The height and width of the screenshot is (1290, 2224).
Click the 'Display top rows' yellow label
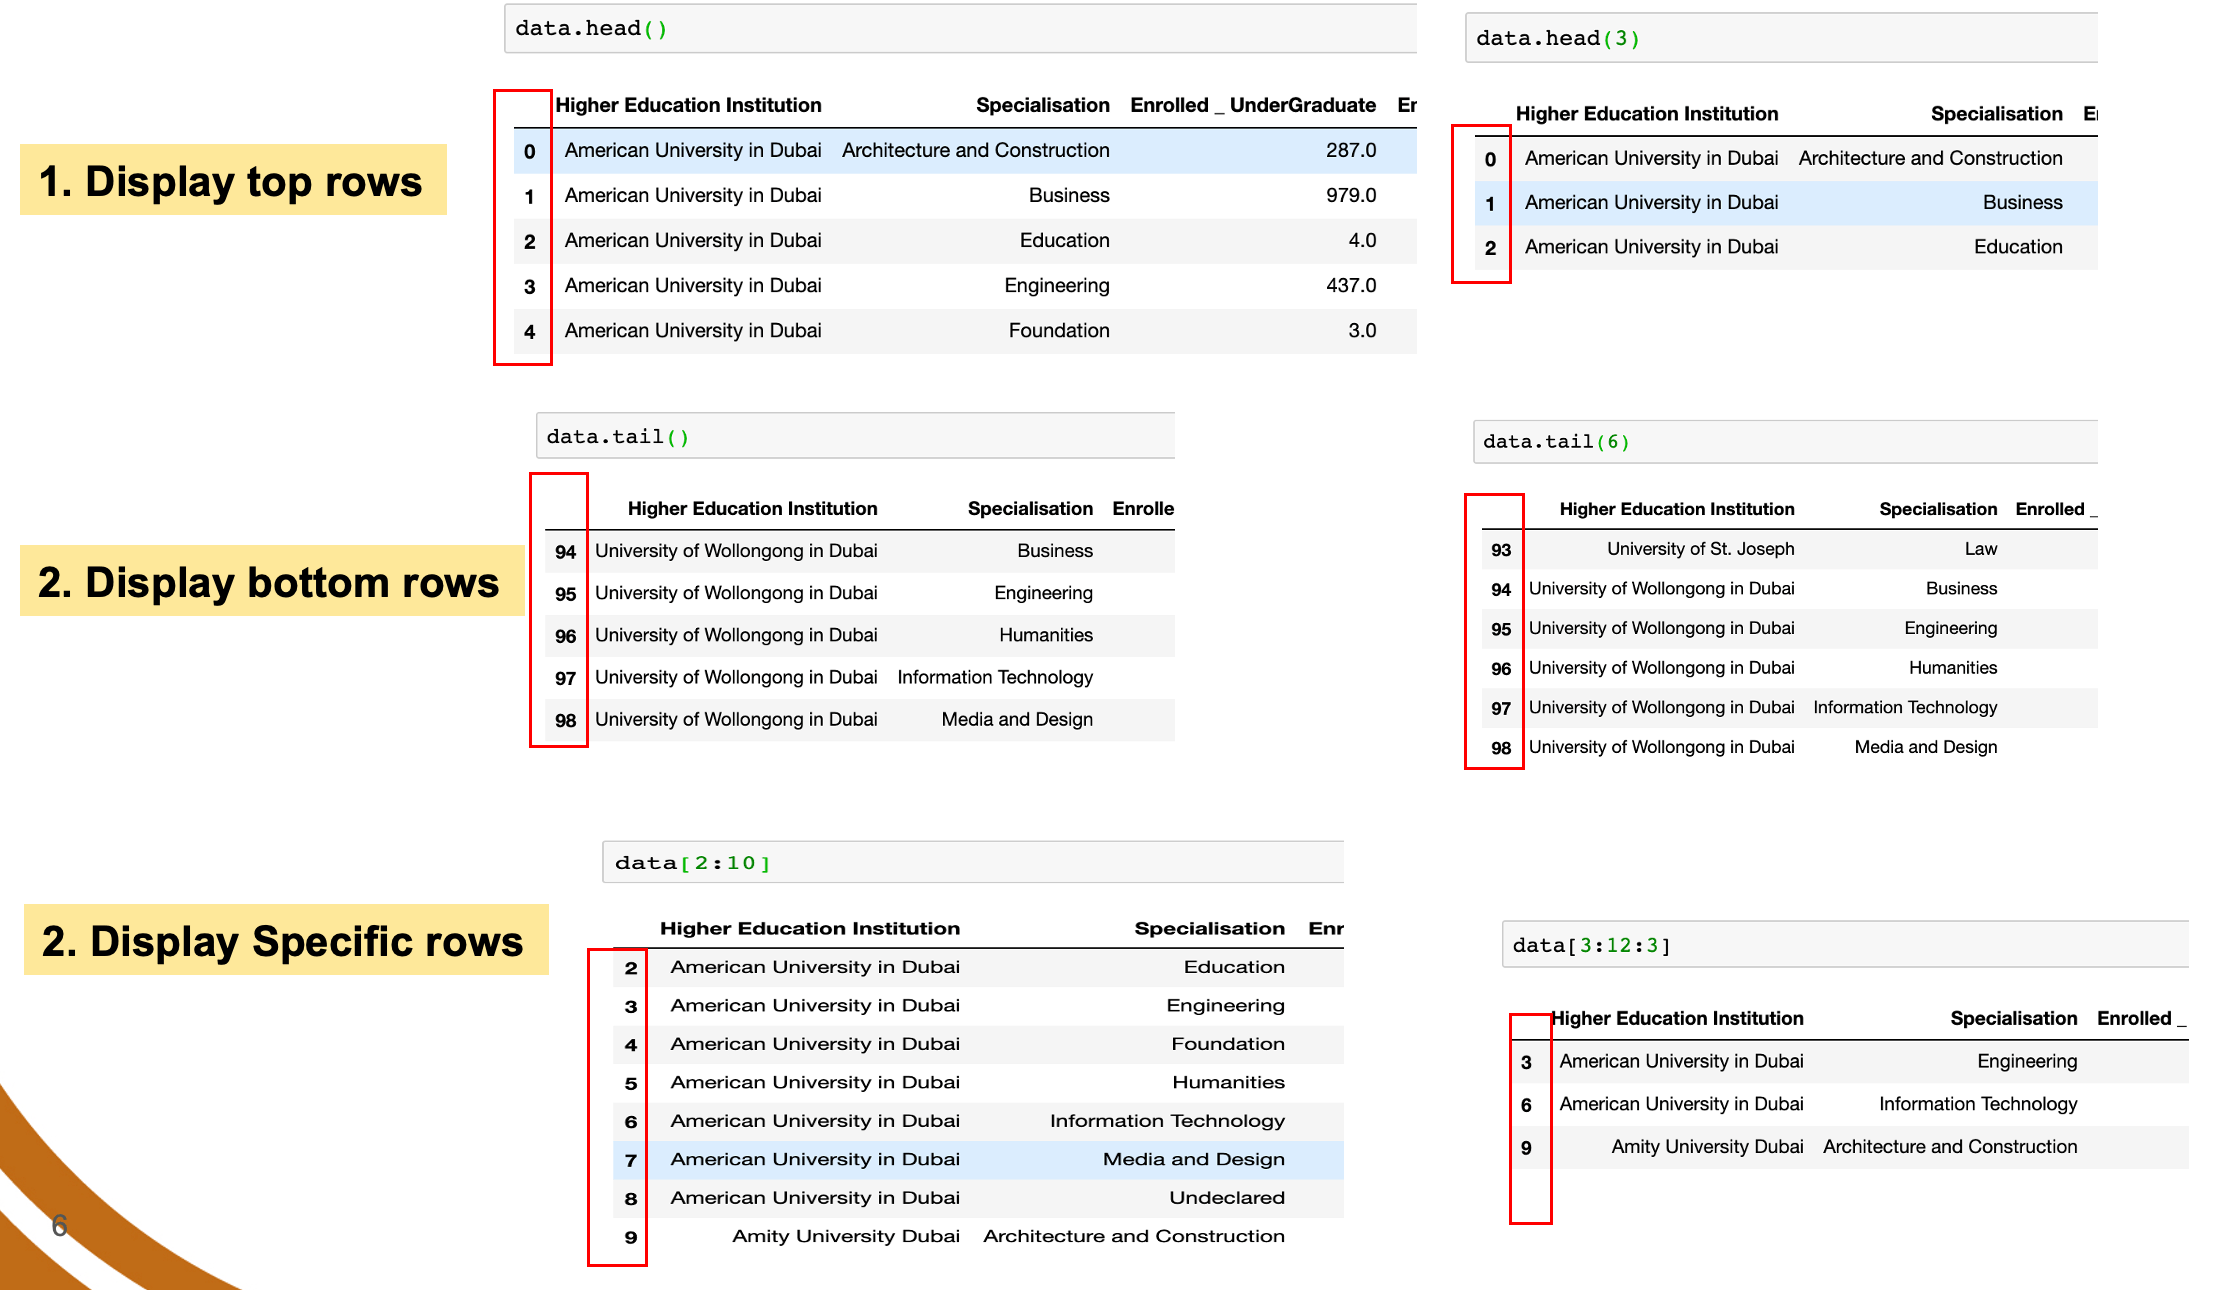click(x=232, y=181)
